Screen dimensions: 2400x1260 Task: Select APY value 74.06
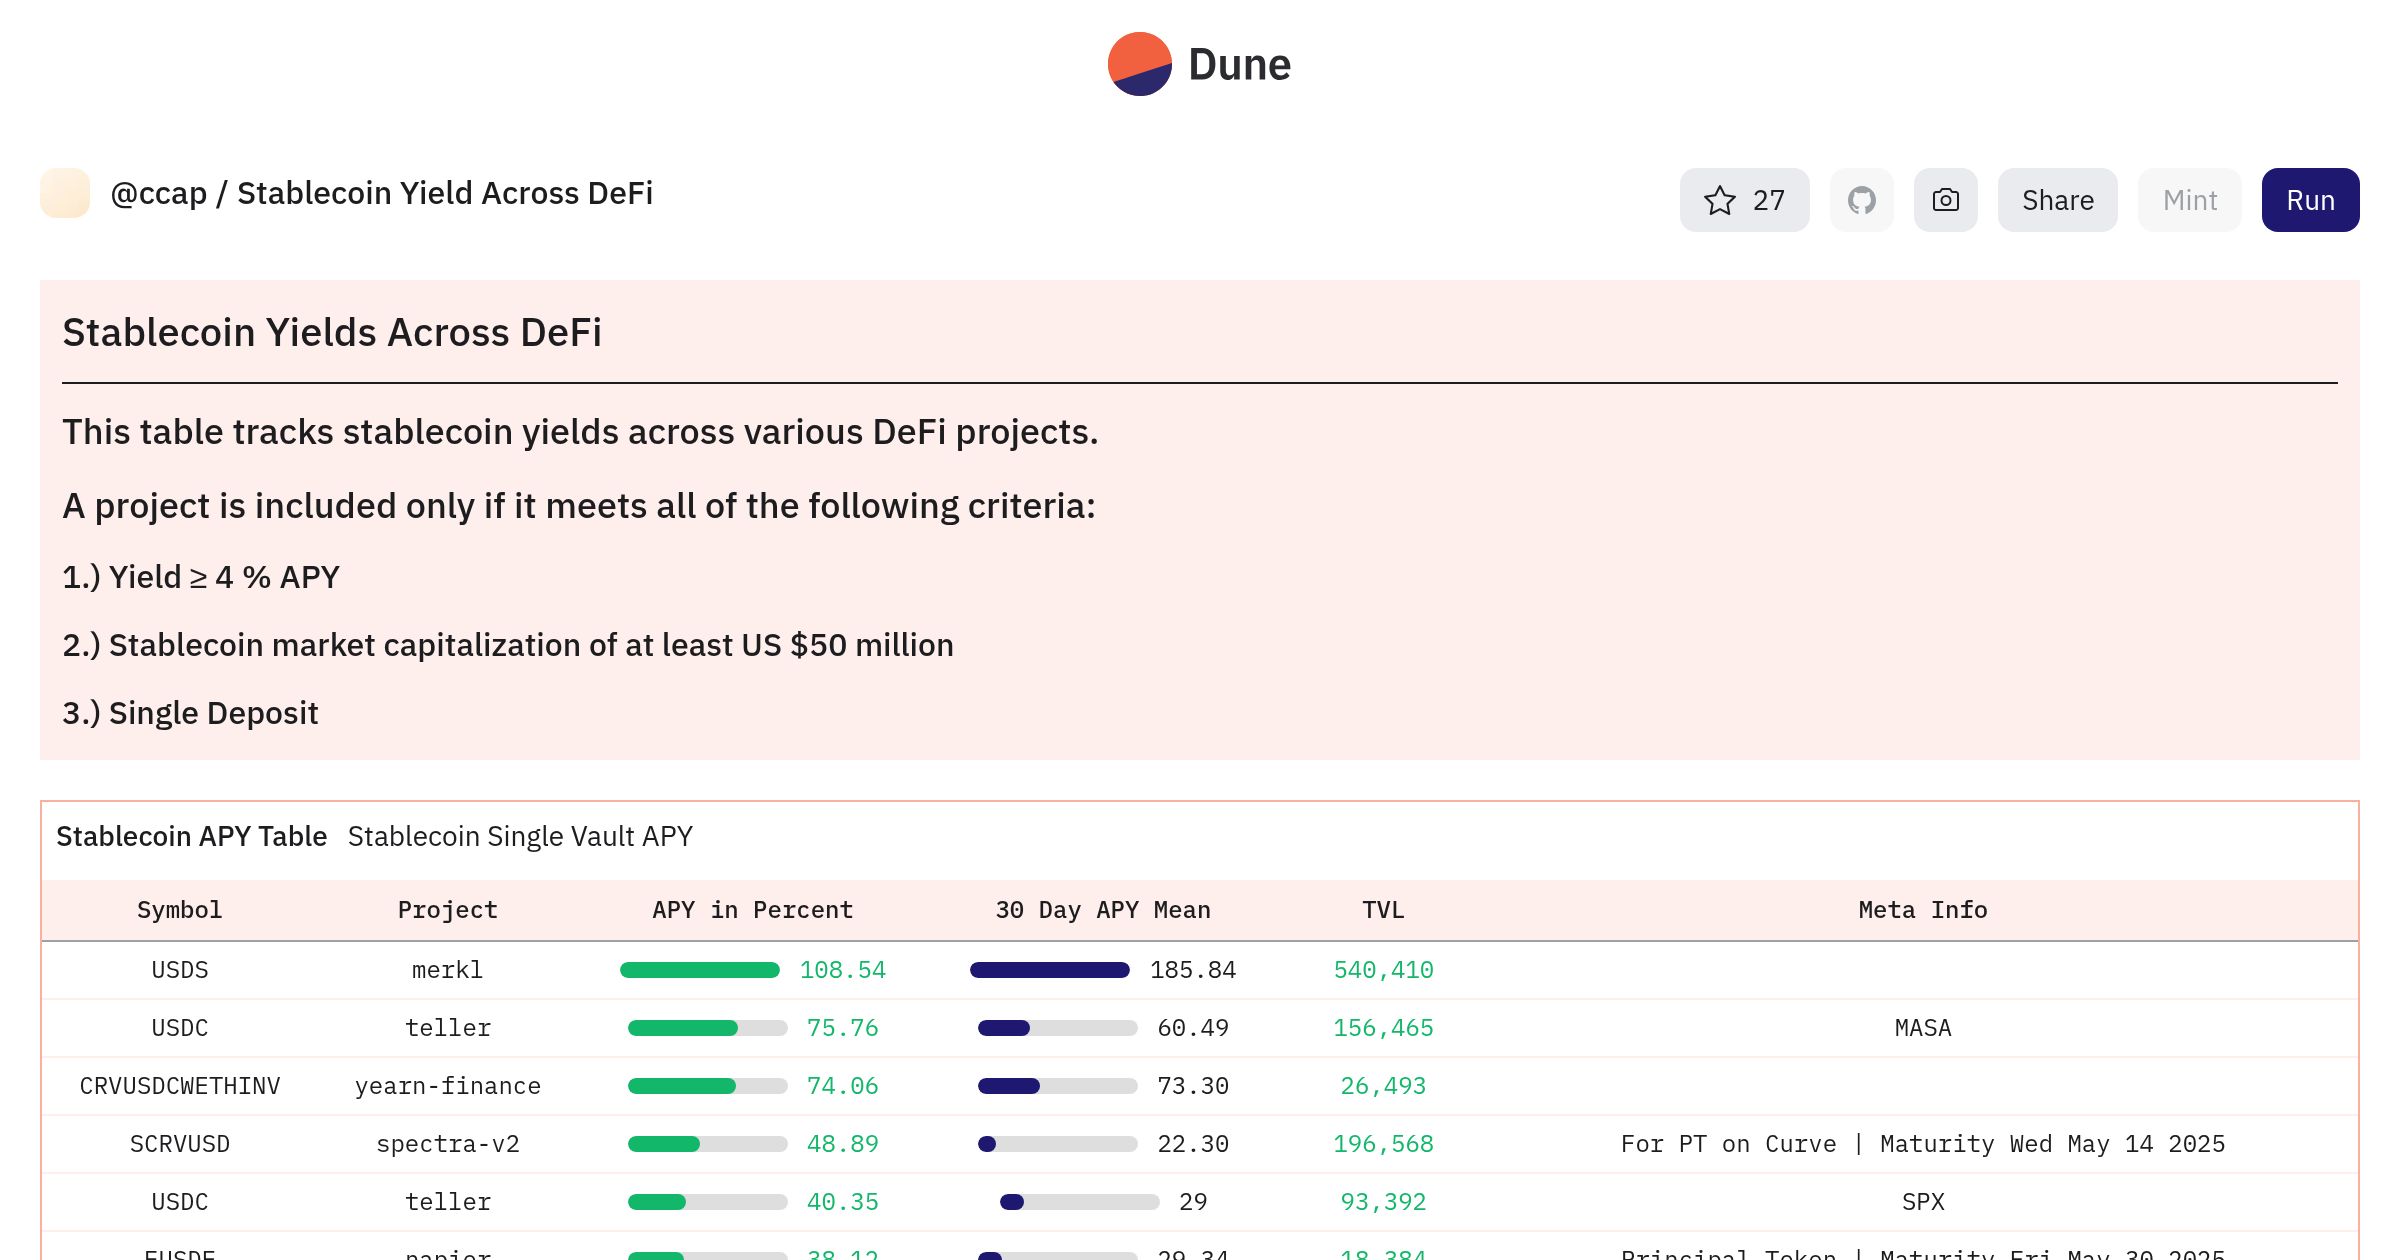pos(843,1086)
